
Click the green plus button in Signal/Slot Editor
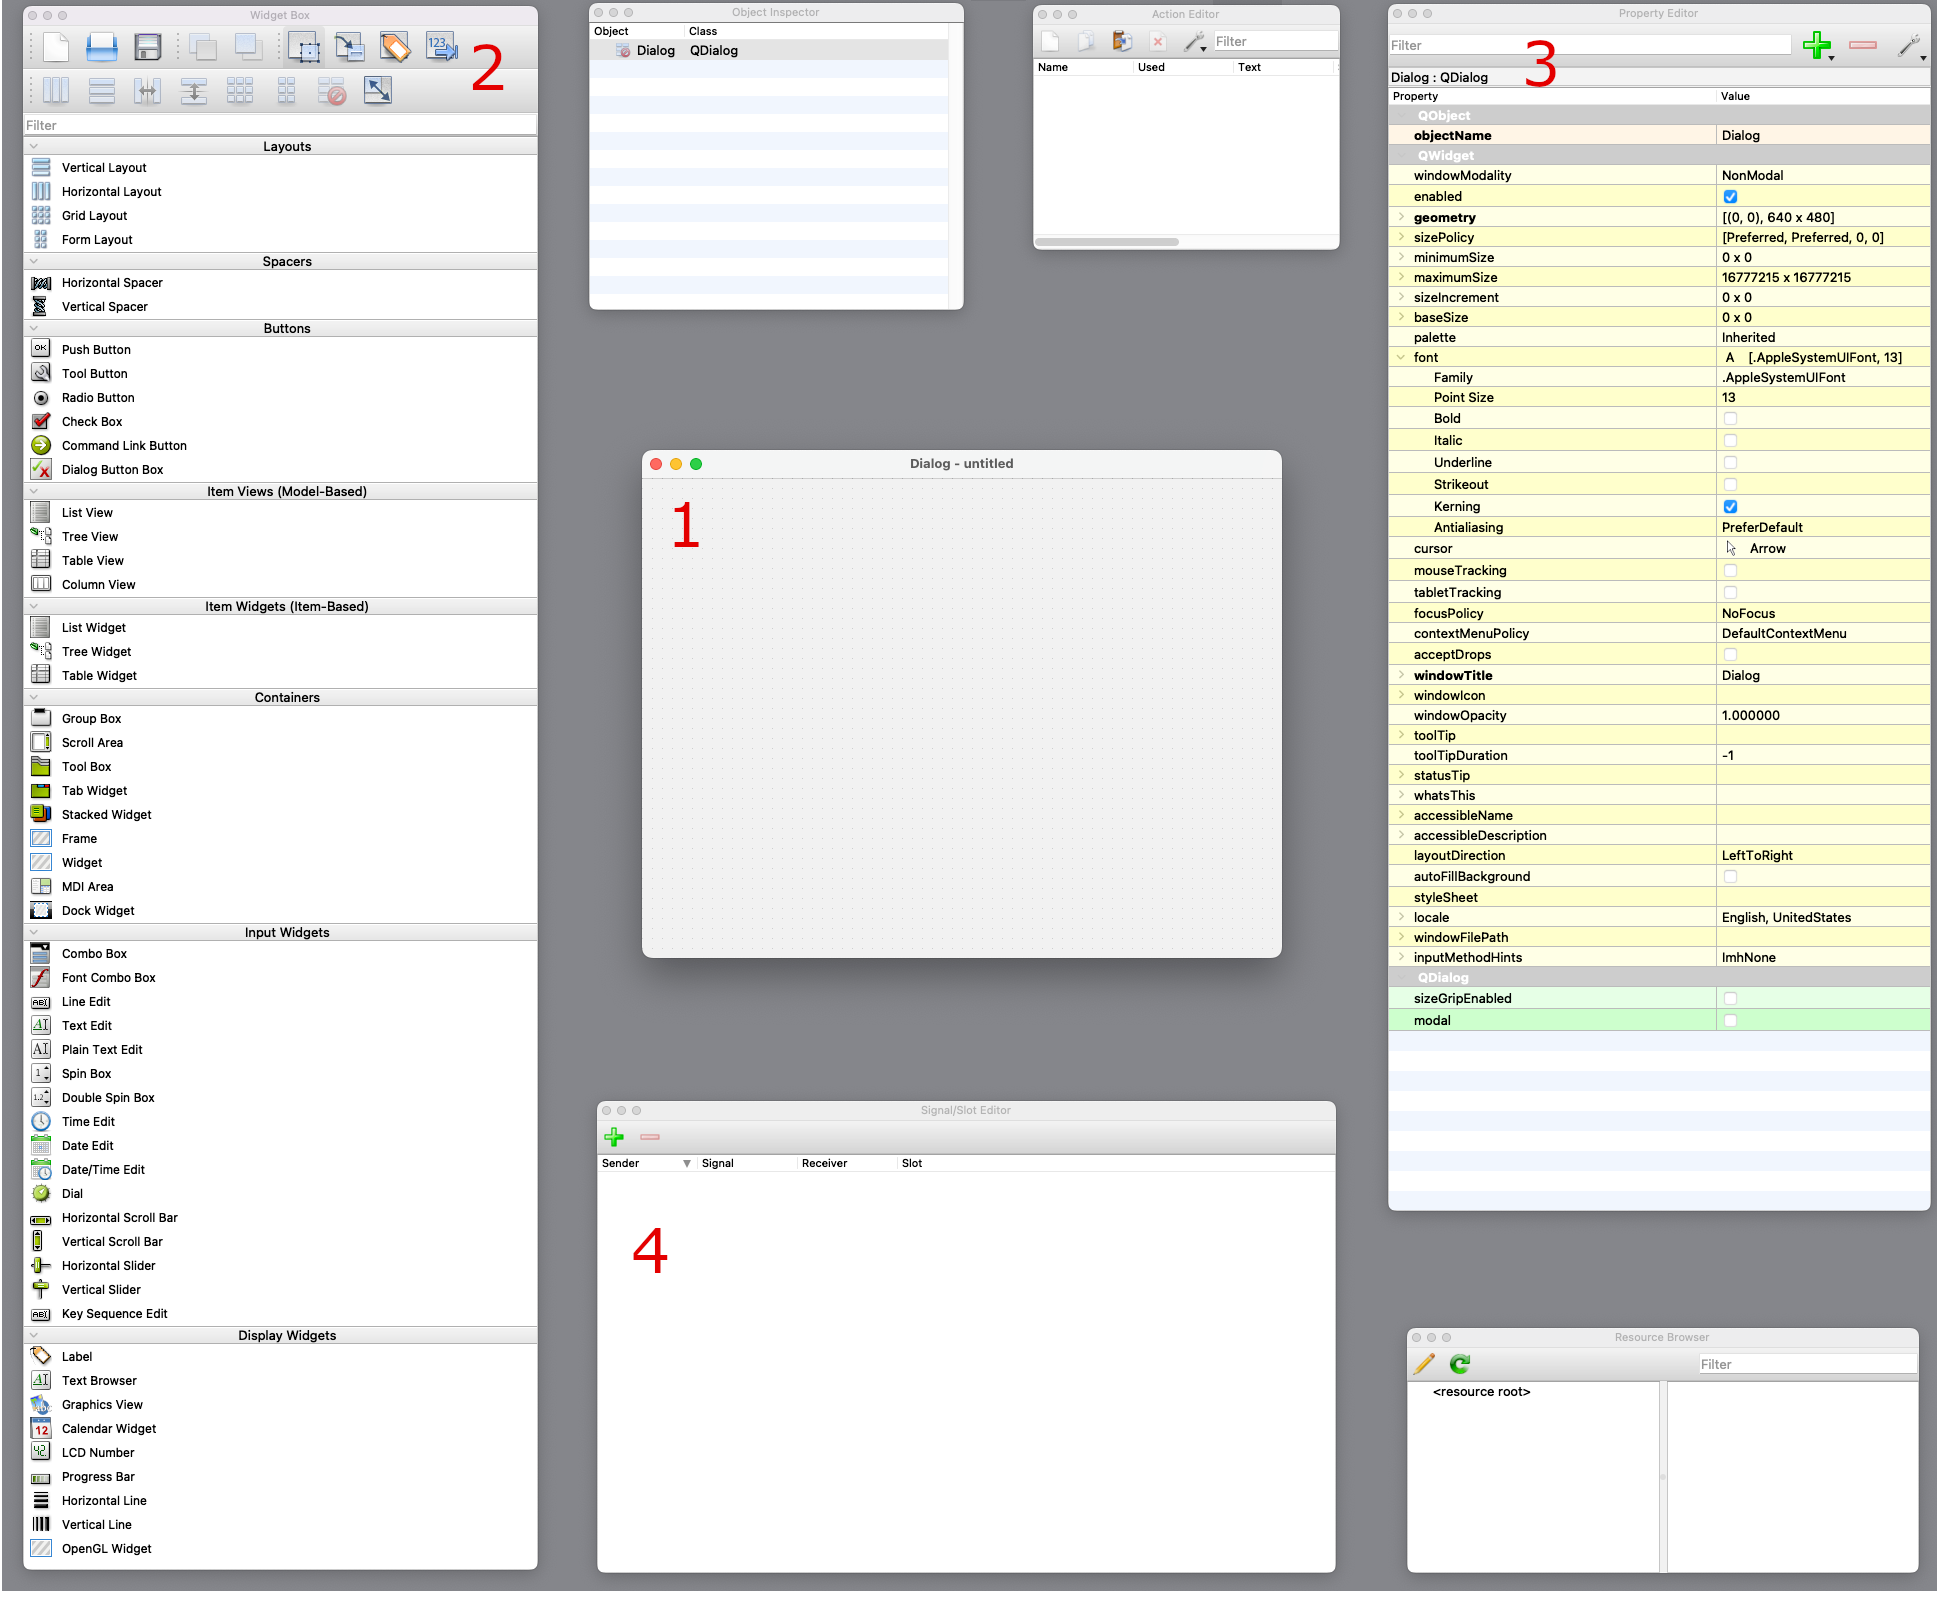click(x=618, y=1137)
